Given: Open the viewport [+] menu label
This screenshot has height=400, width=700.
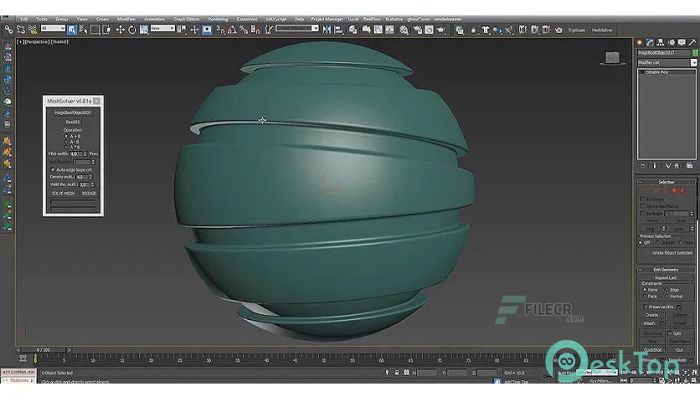Looking at the screenshot, I should pos(20,42).
